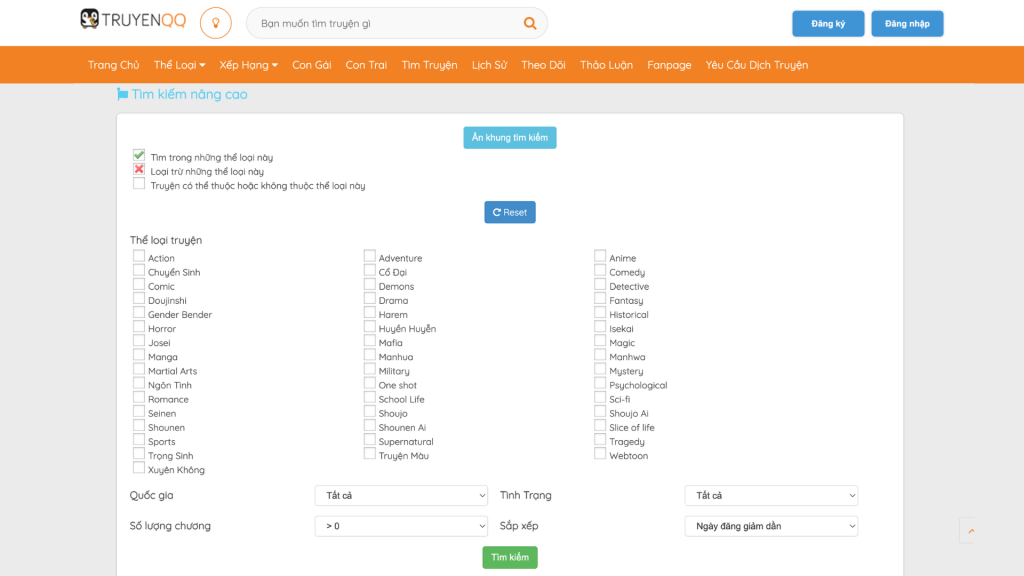Select the Truyện Màu checkbox
The image size is (1024, 576).
(x=370, y=454)
